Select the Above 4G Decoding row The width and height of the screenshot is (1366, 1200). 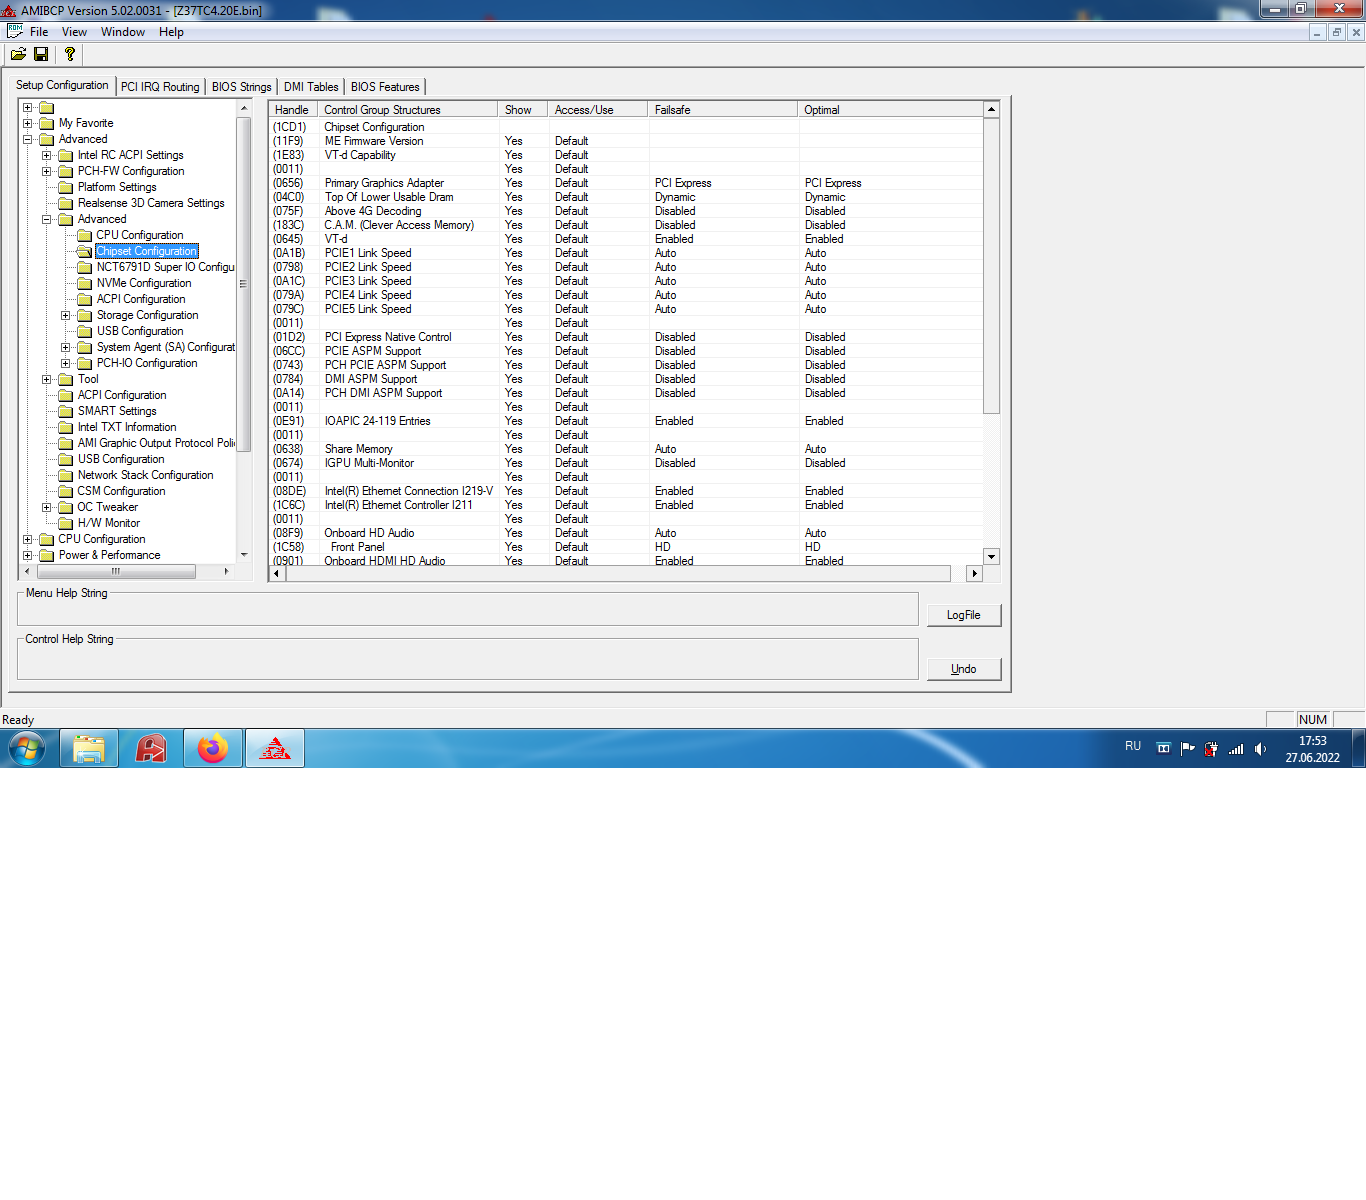click(x=627, y=211)
